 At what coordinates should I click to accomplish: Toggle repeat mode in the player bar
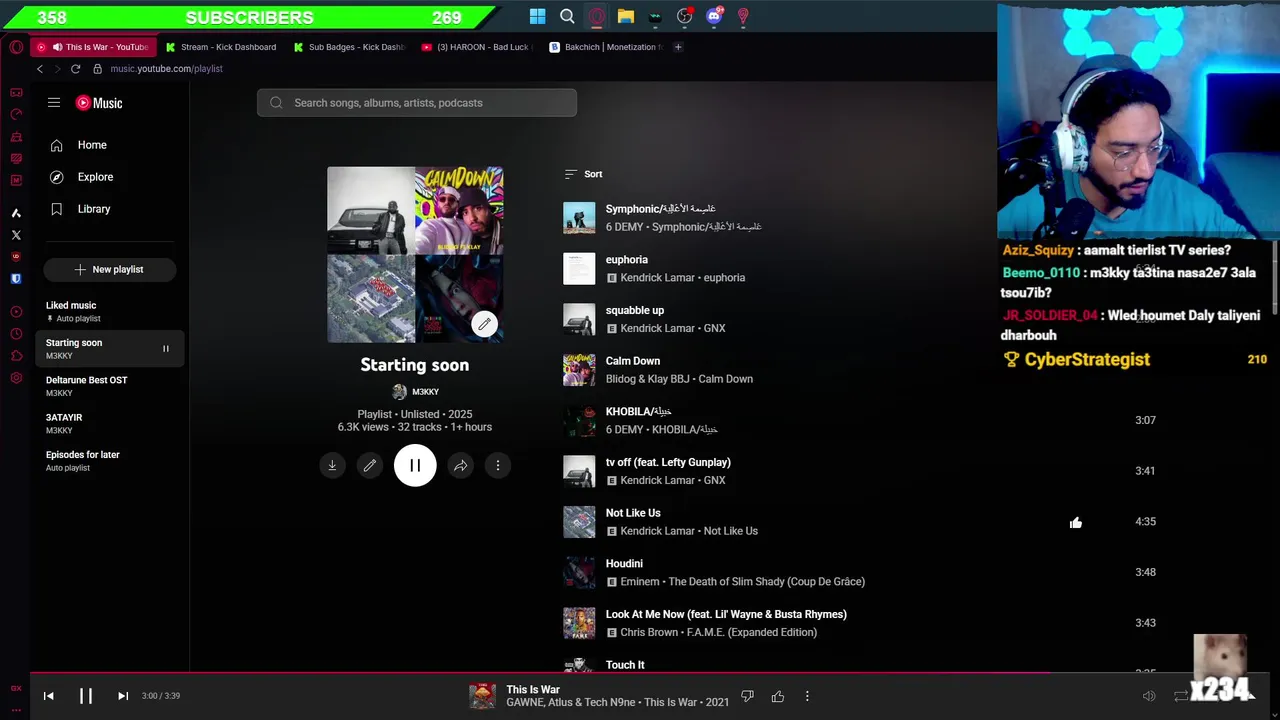(x=1181, y=696)
